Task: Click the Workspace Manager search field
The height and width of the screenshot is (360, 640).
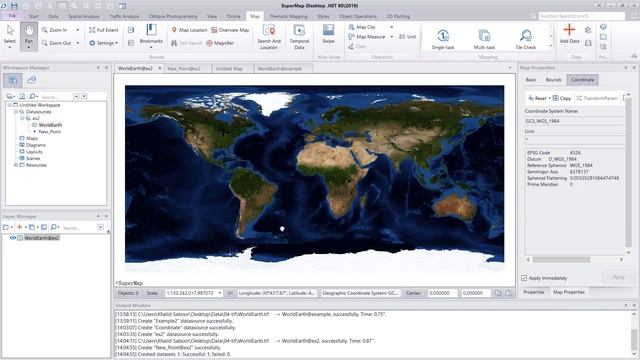Action: [56, 97]
